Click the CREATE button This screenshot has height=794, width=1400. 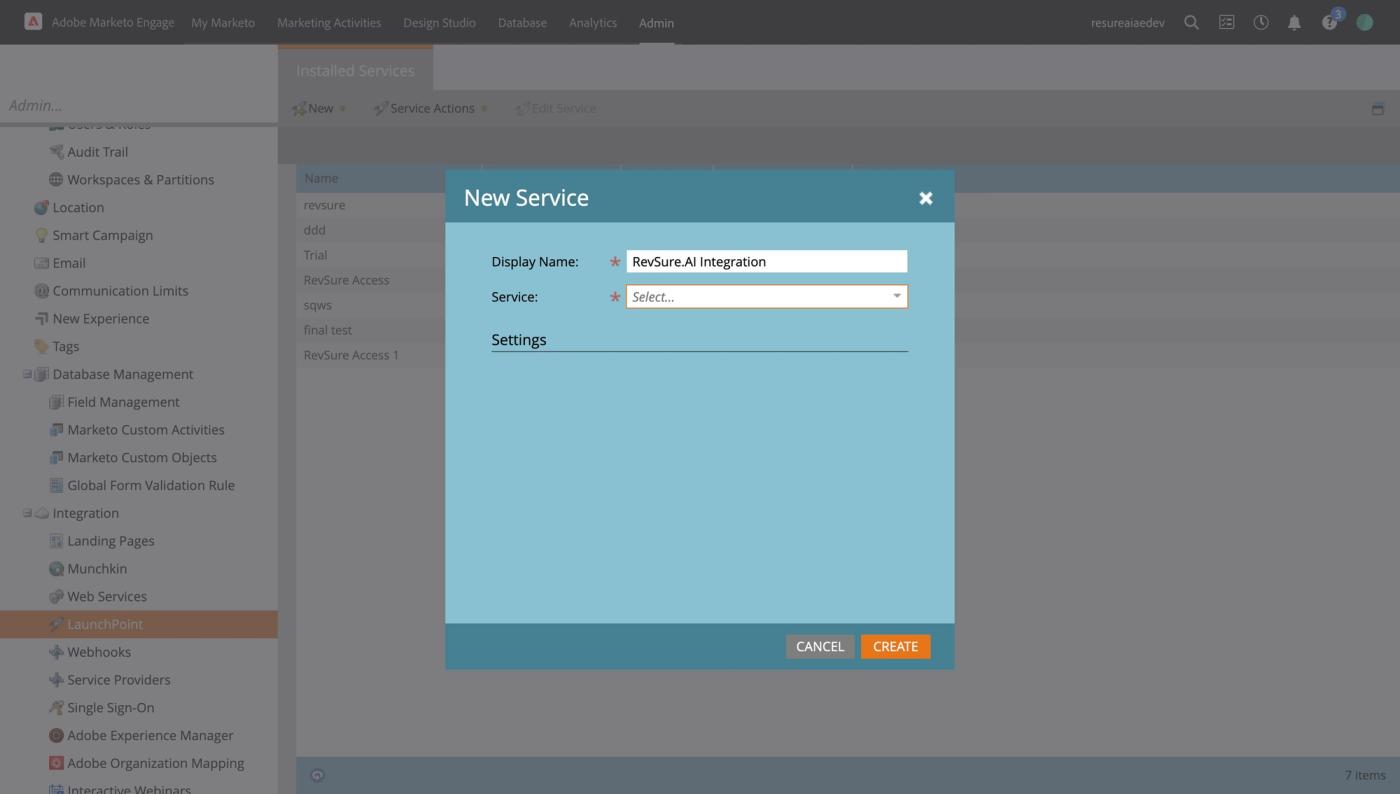point(895,646)
